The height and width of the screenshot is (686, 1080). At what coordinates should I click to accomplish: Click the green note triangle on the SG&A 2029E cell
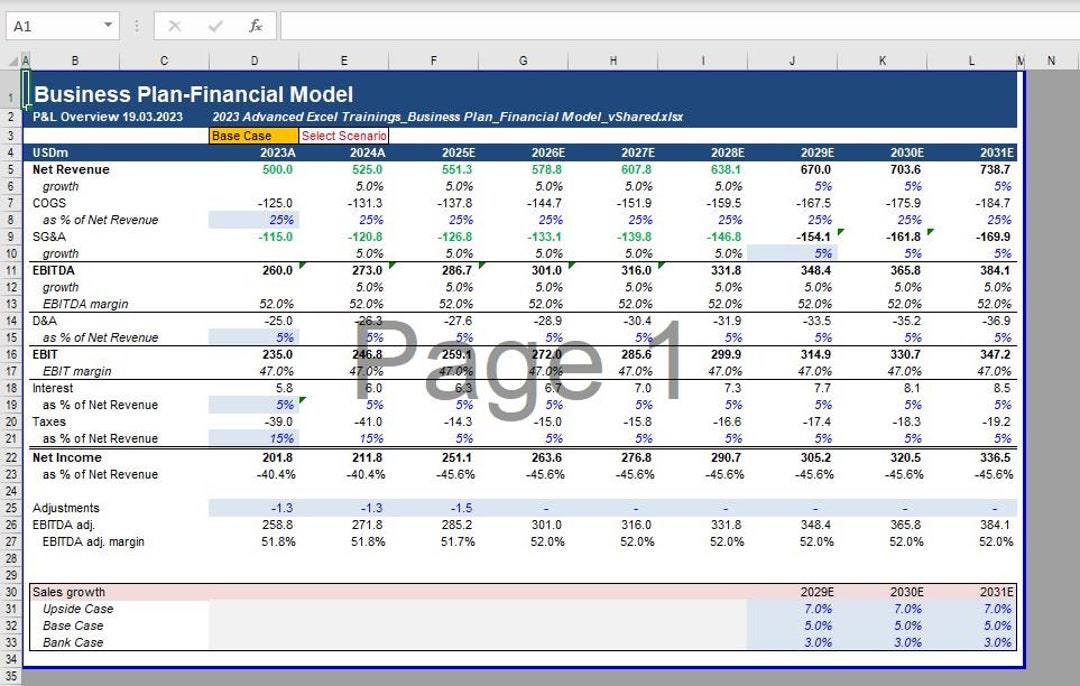(840, 232)
